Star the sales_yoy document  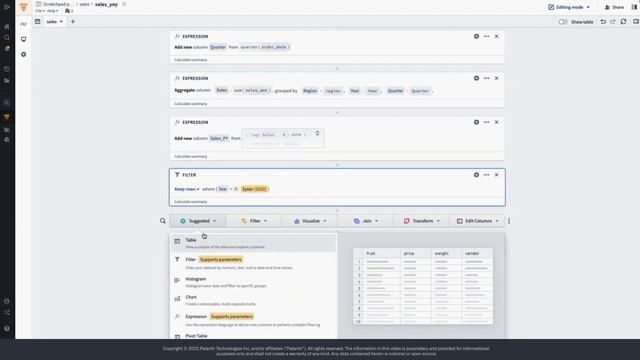click(124, 4)
